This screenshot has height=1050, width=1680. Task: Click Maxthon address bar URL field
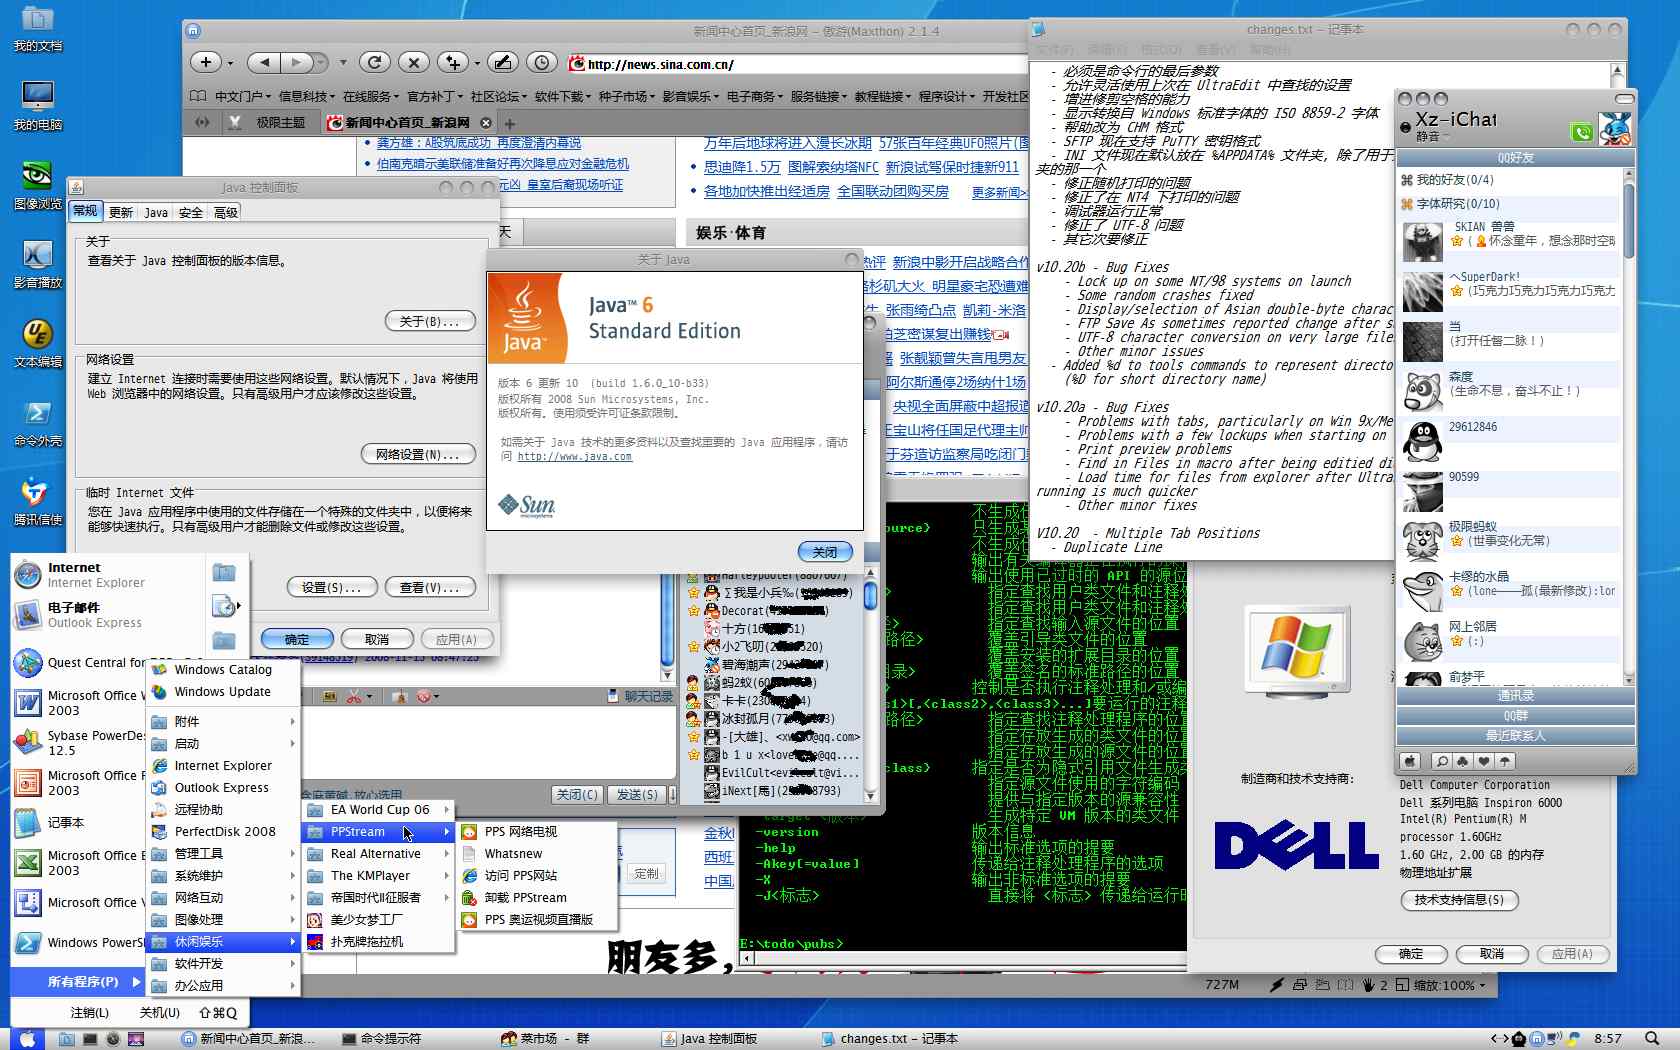[x=800, y=64]
